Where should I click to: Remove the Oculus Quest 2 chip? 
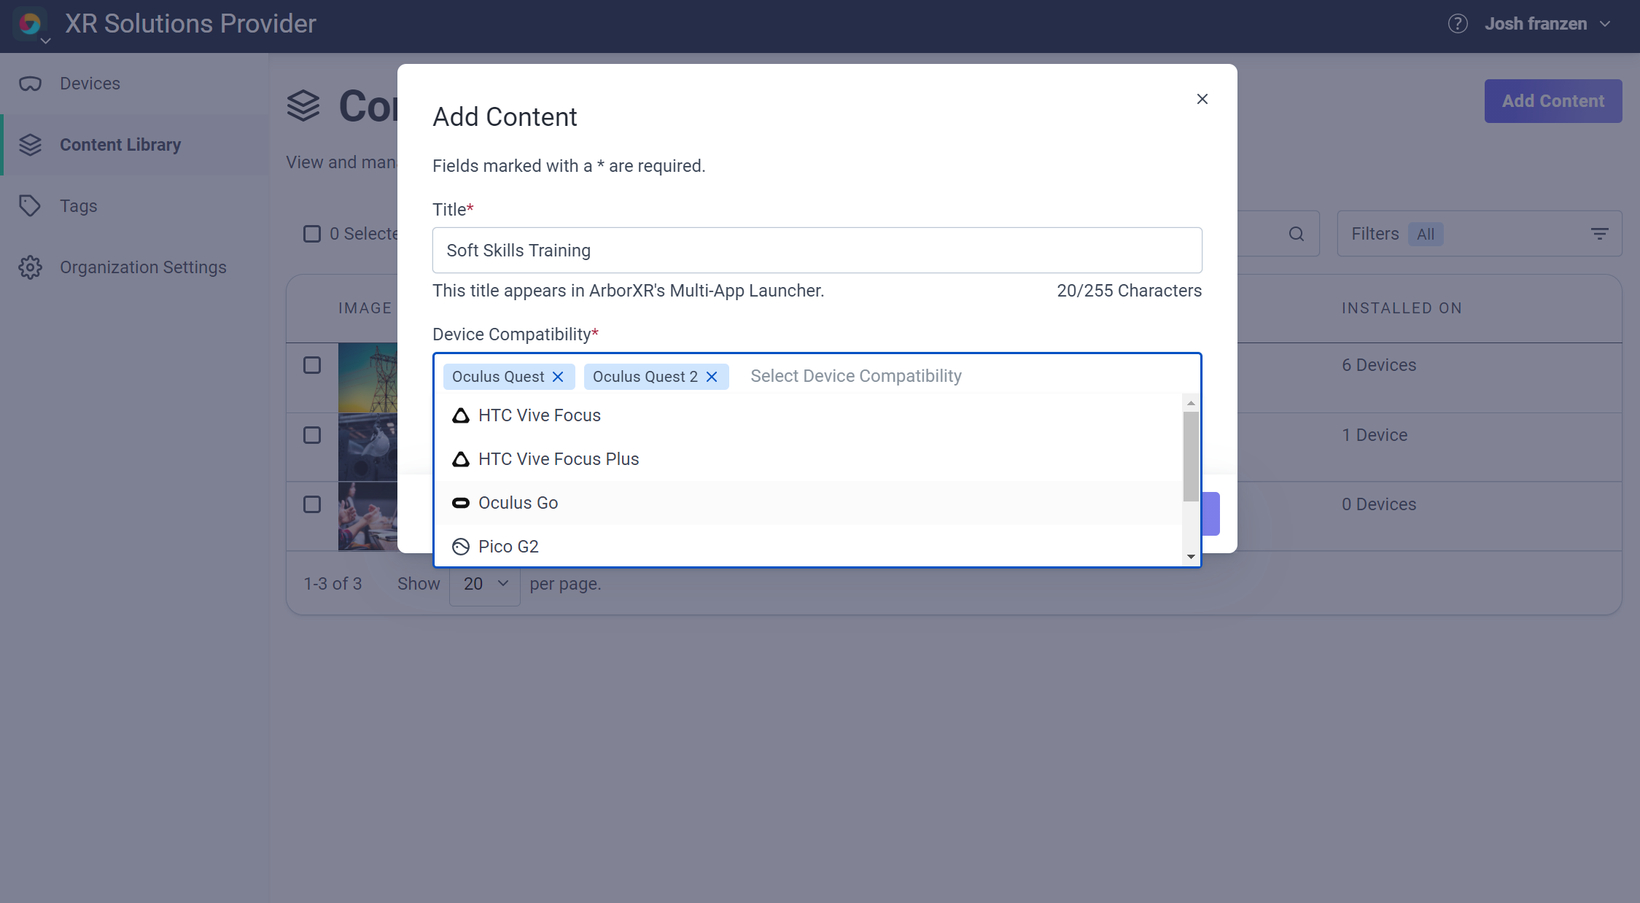[x=712, y=377]
